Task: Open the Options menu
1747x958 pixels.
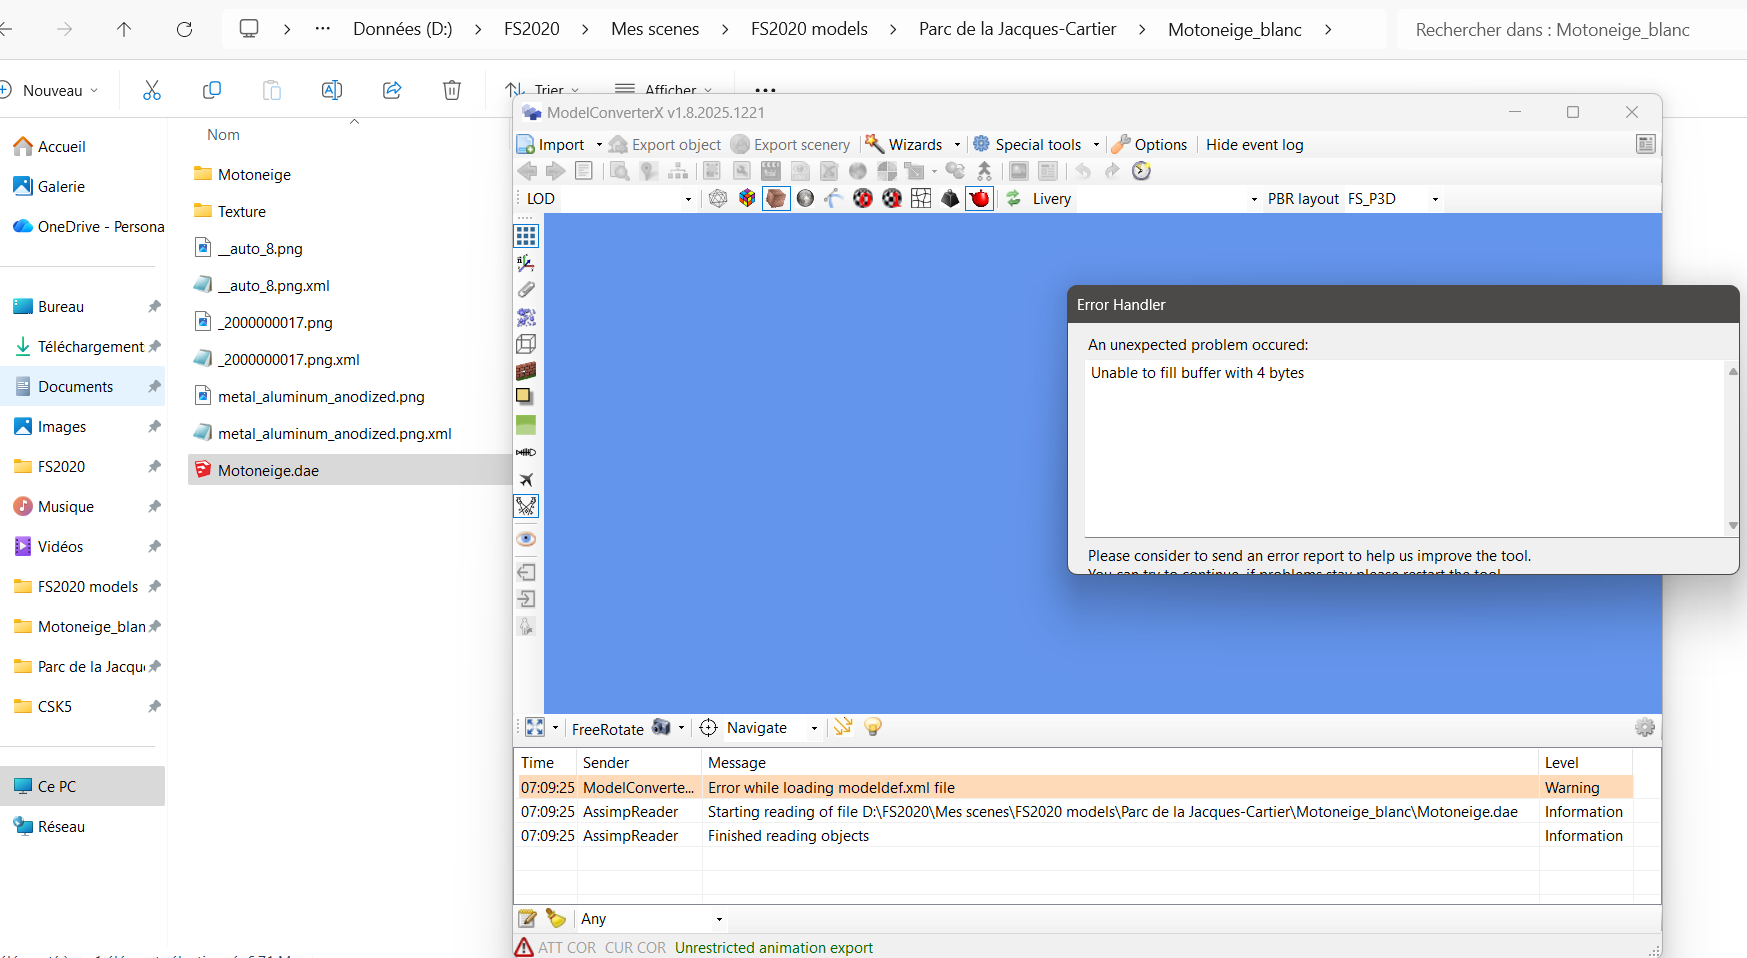Action: point(1150,145)
